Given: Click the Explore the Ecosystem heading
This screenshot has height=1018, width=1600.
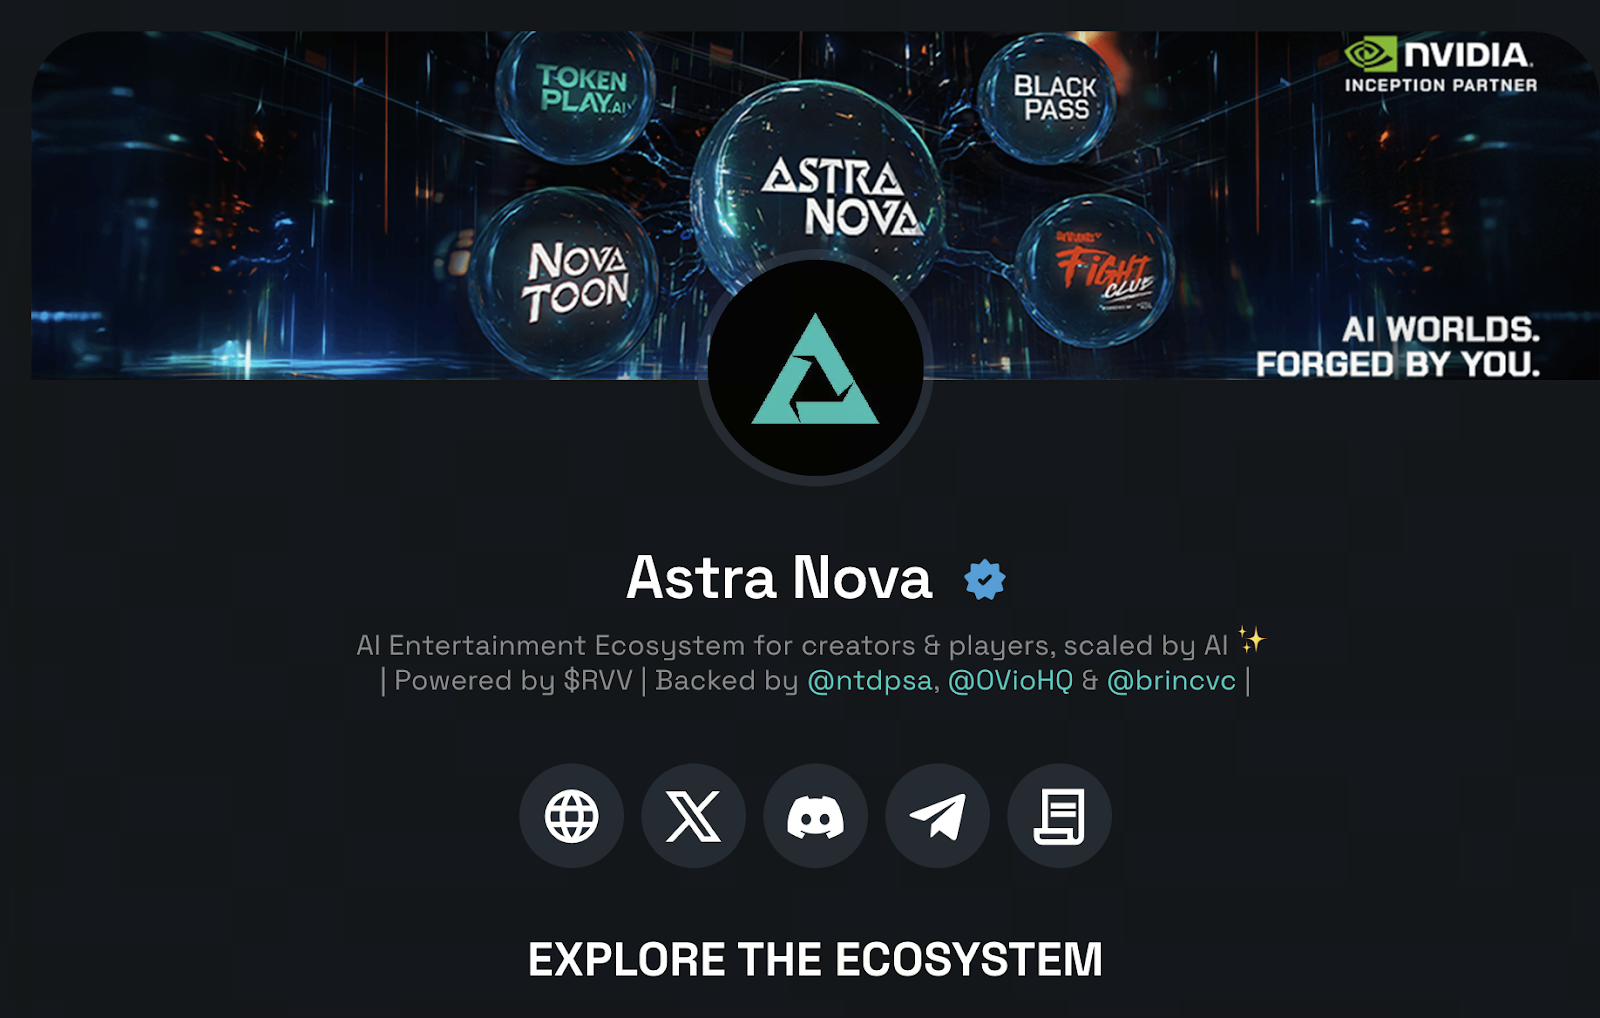Looking at the screenshot, I should pyautogui.click(x=815, y=959).
